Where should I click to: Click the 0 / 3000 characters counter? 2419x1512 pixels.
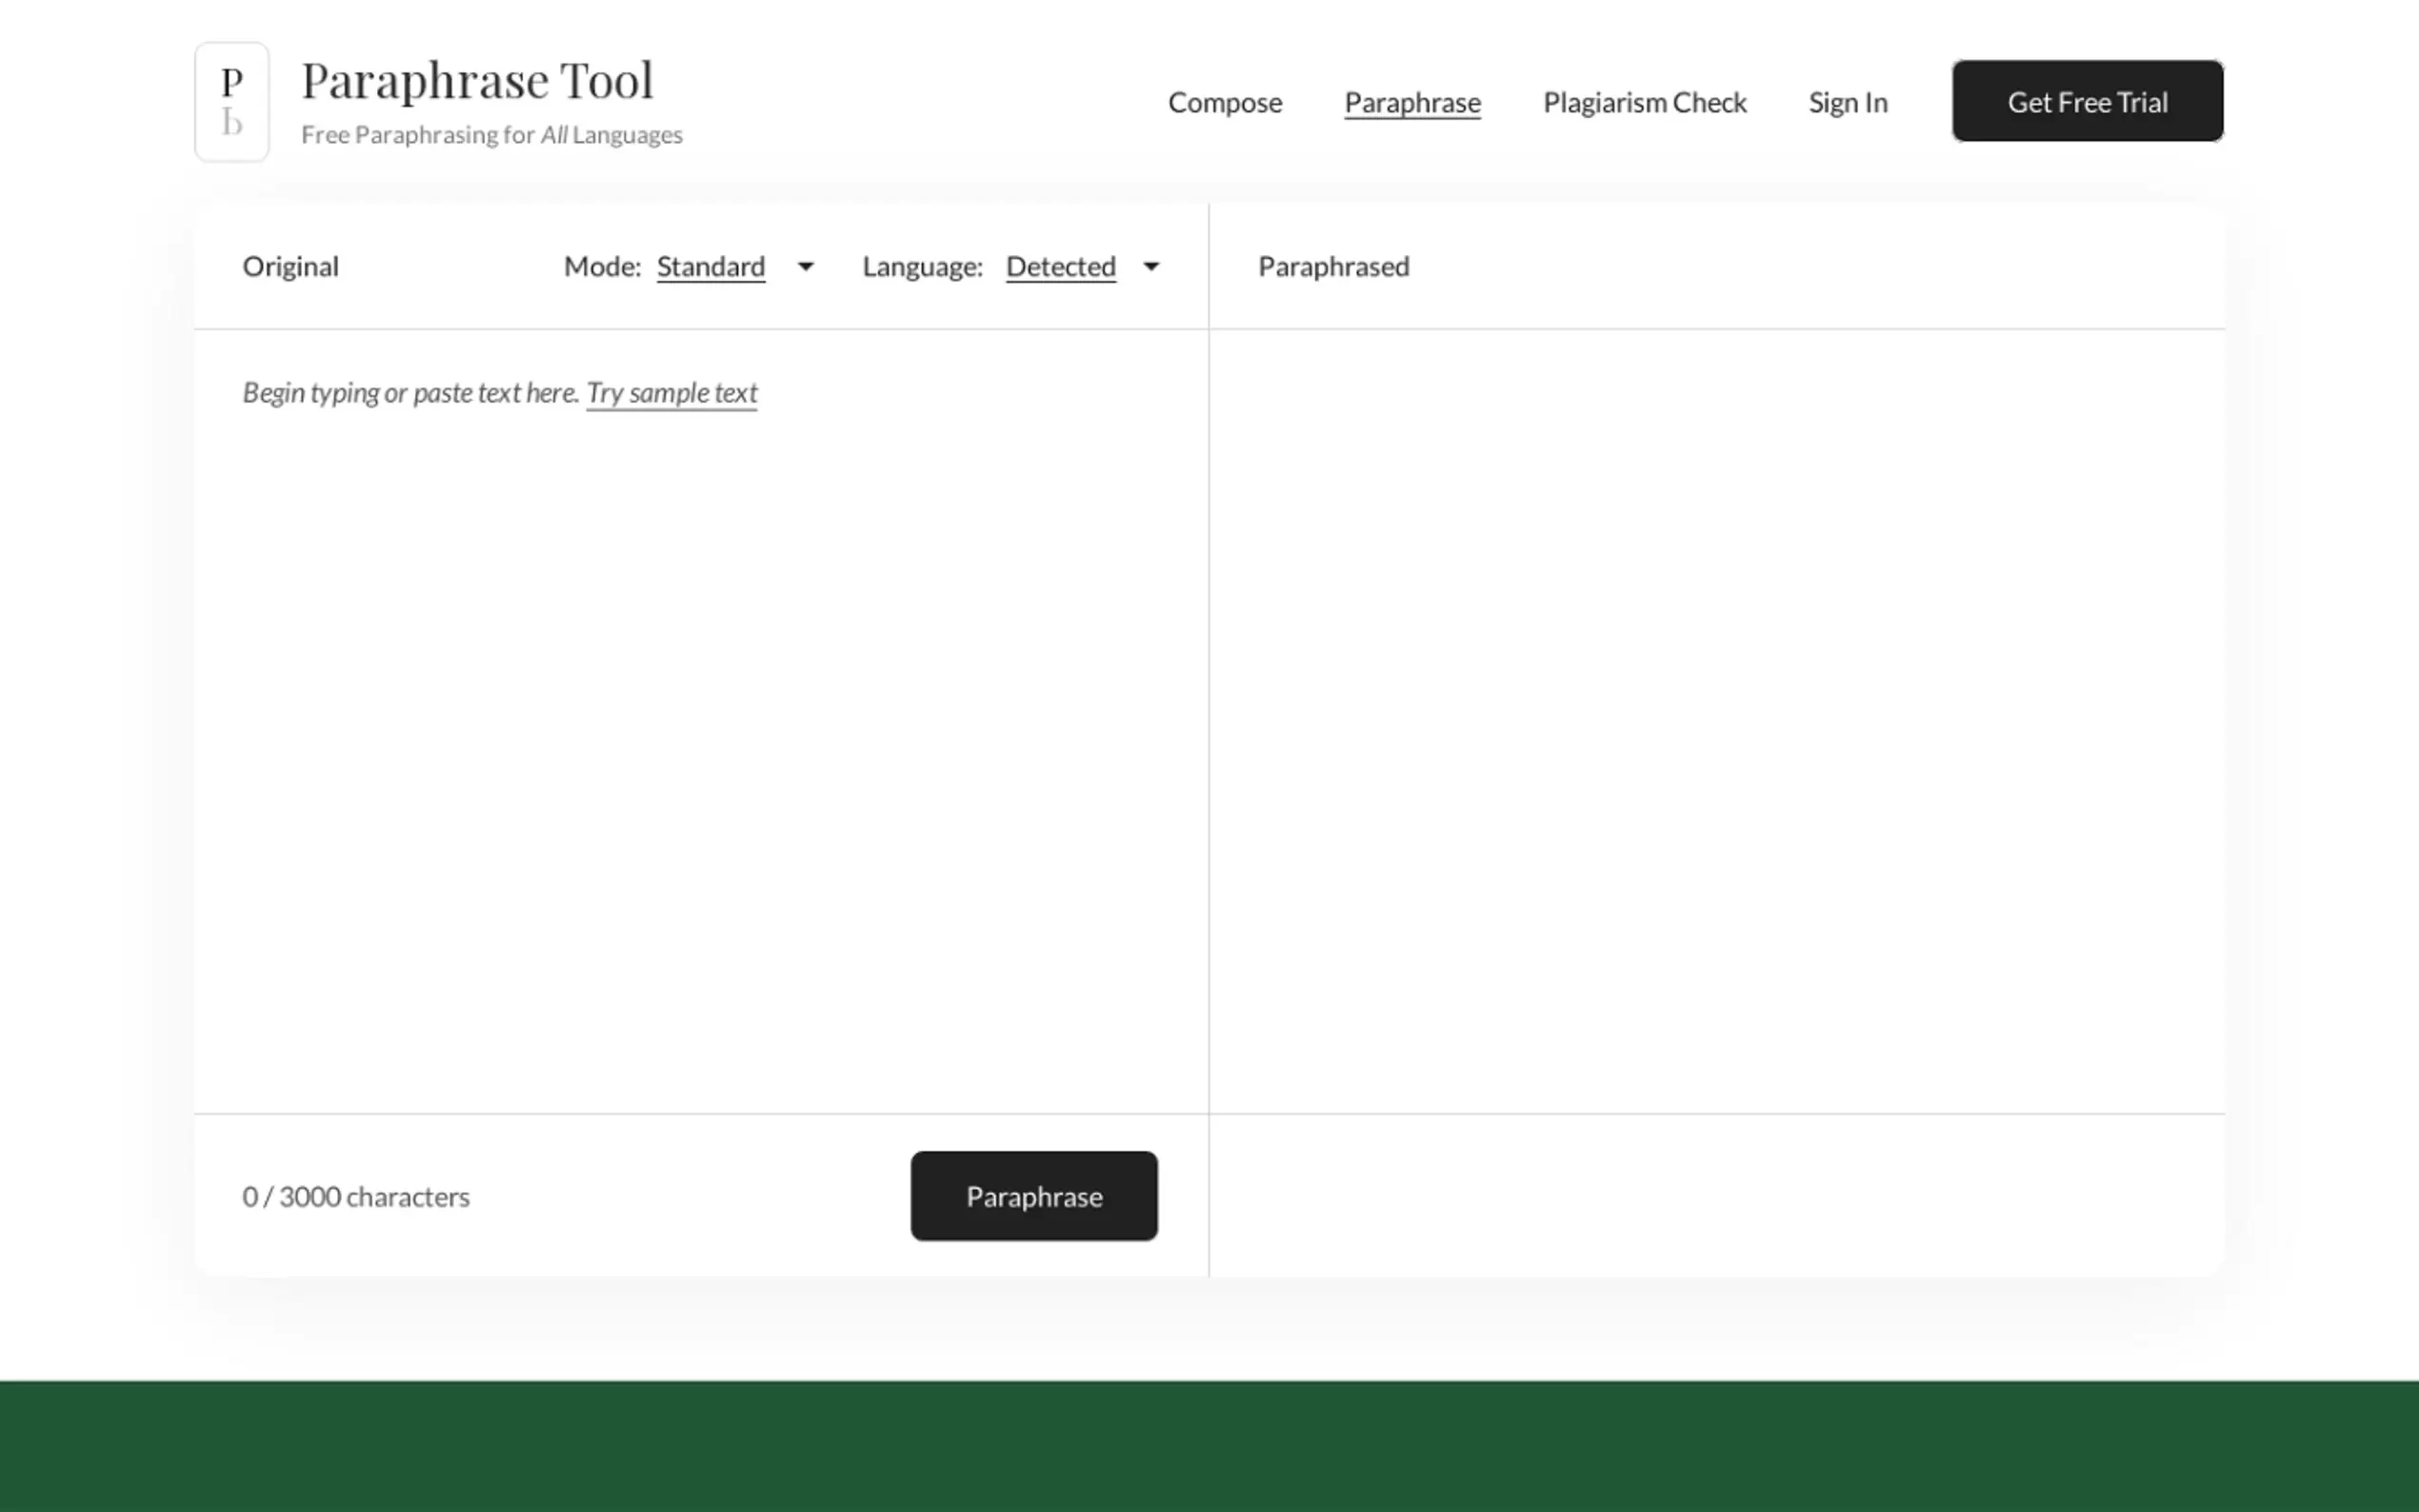[x=356, y=1197]
